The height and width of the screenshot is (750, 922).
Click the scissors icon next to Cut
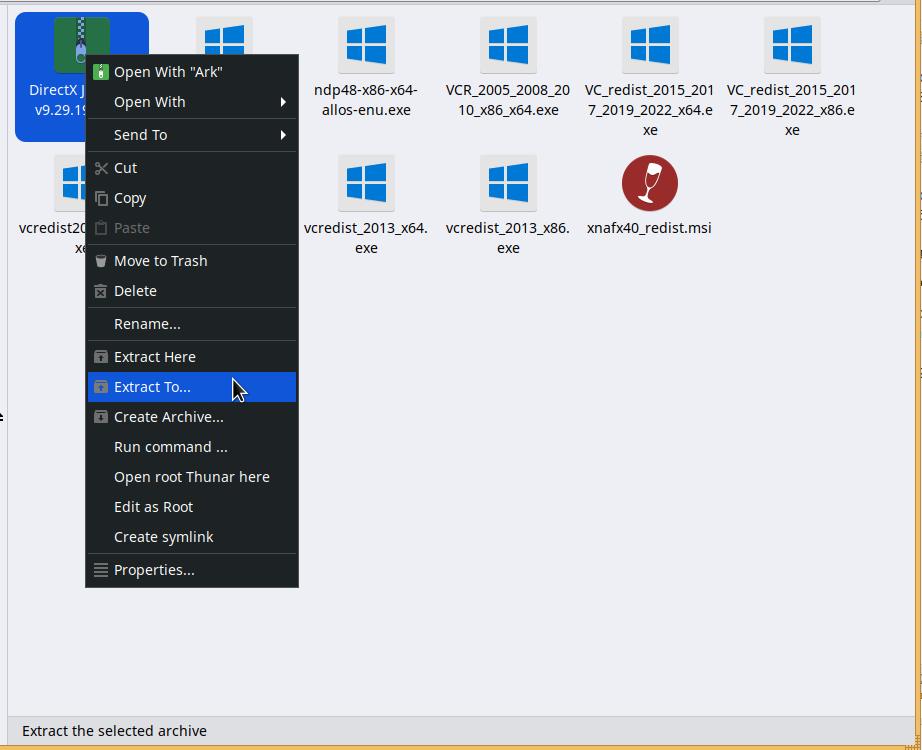(101, 168)
